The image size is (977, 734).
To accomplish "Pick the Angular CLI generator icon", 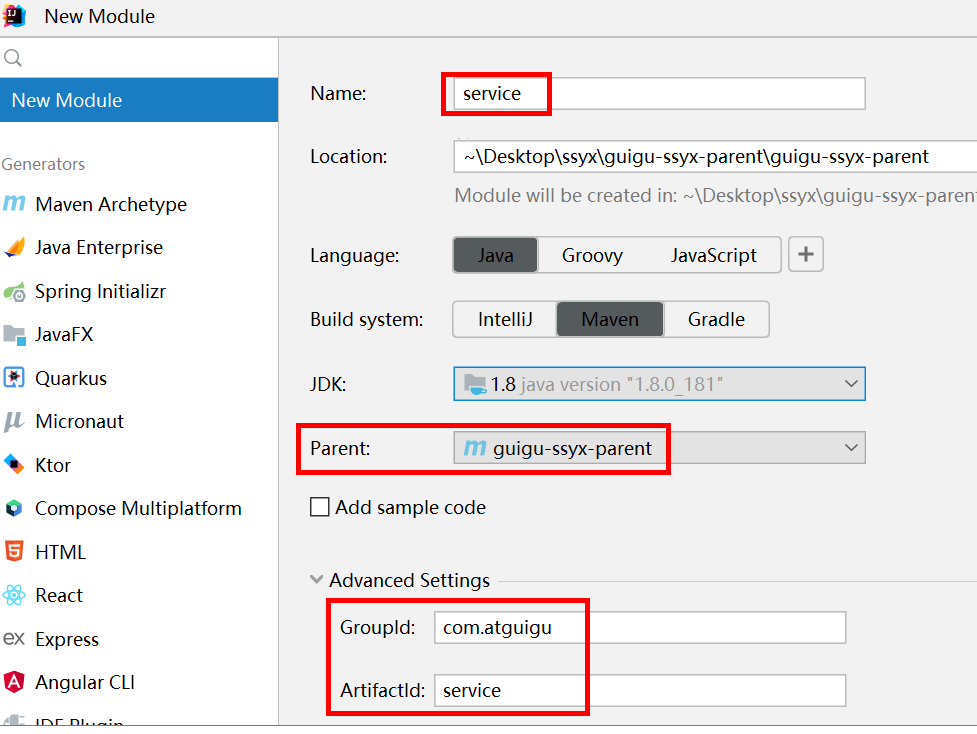I will (x=14, y=682).
